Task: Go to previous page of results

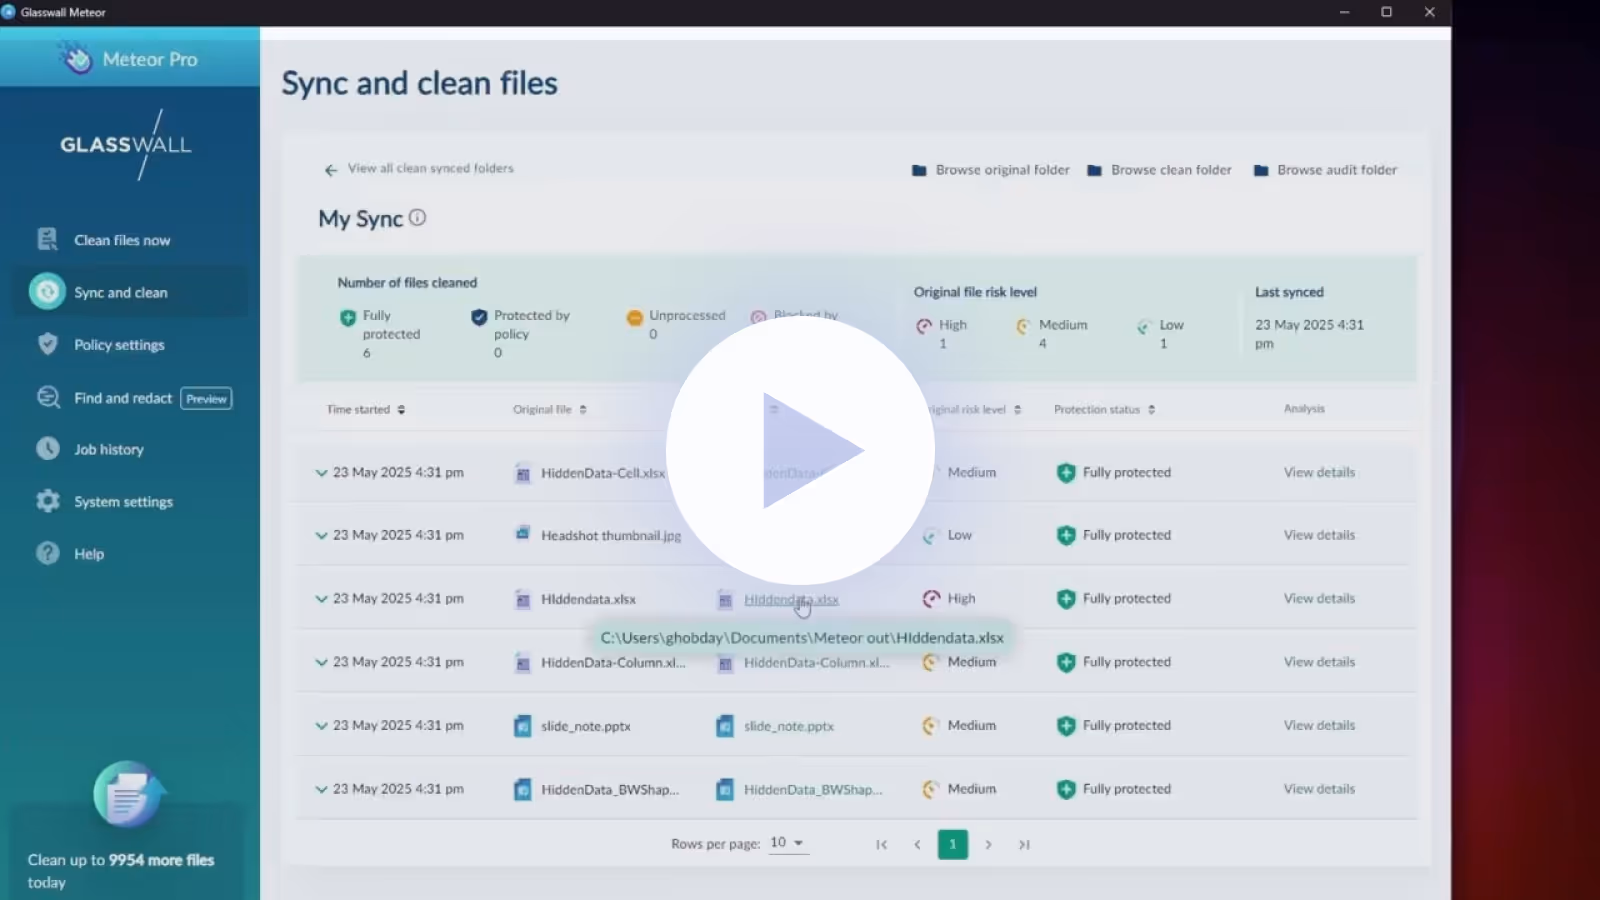Action: [x=917, y=845]
